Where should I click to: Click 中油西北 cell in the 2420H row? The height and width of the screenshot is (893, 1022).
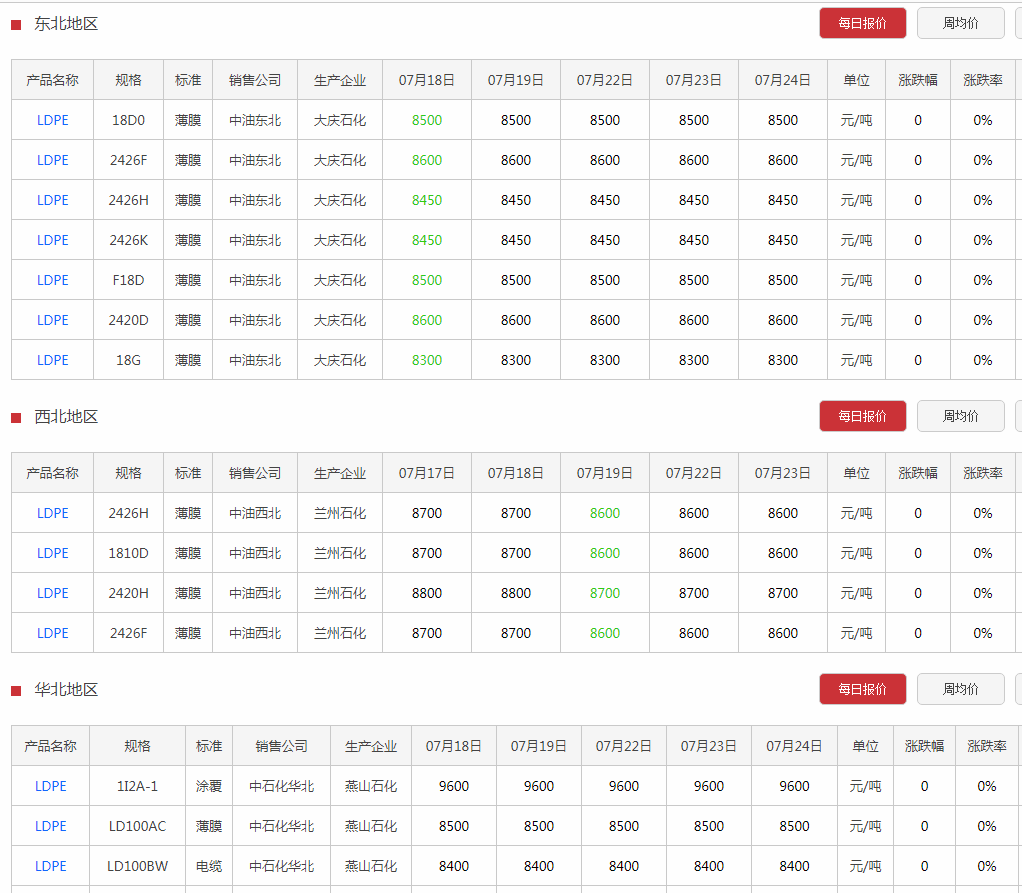point(255,593)
